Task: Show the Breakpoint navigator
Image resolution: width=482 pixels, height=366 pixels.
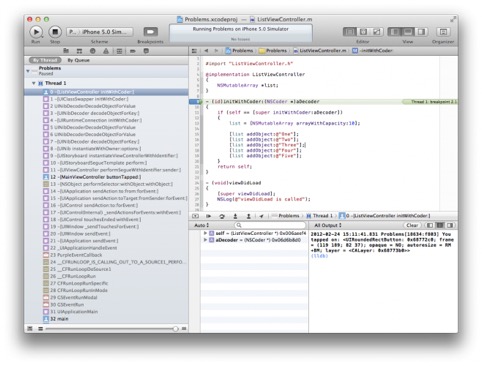Action: 133,51
